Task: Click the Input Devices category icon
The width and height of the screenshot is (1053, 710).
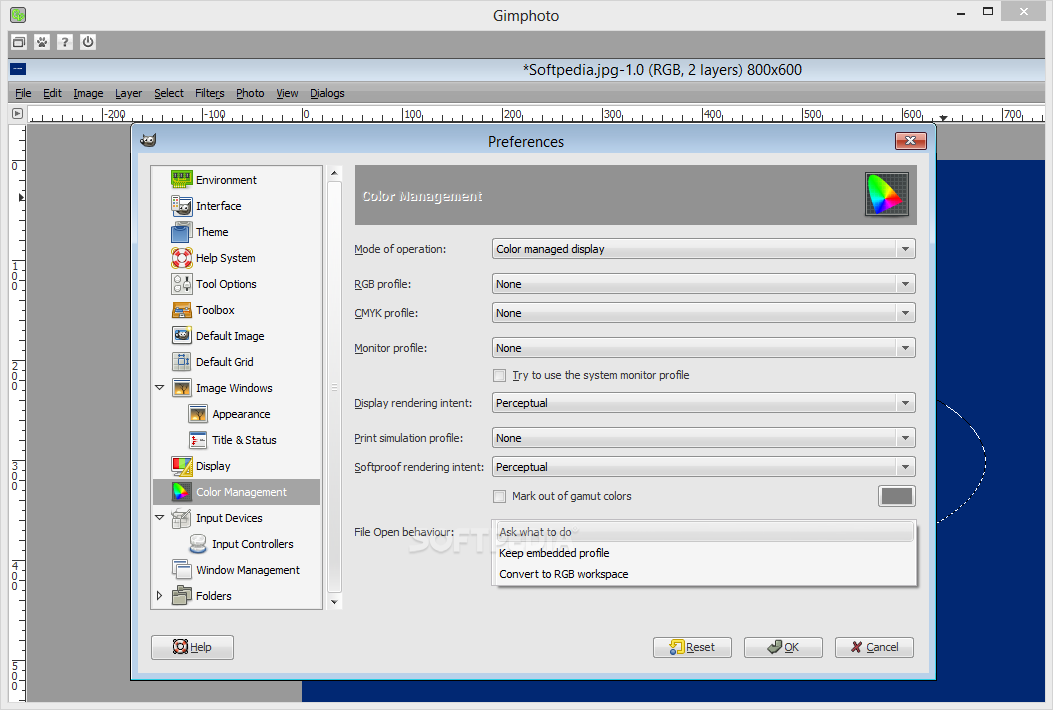Action: pyautogui.click(x=181, y=518)
